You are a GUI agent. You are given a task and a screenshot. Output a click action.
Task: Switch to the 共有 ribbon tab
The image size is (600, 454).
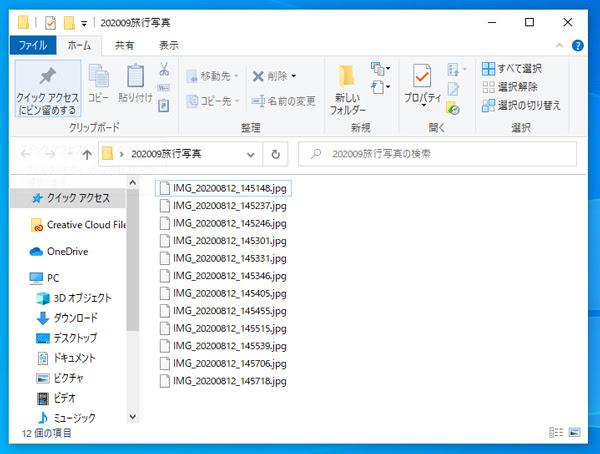[x=124, y=46]
